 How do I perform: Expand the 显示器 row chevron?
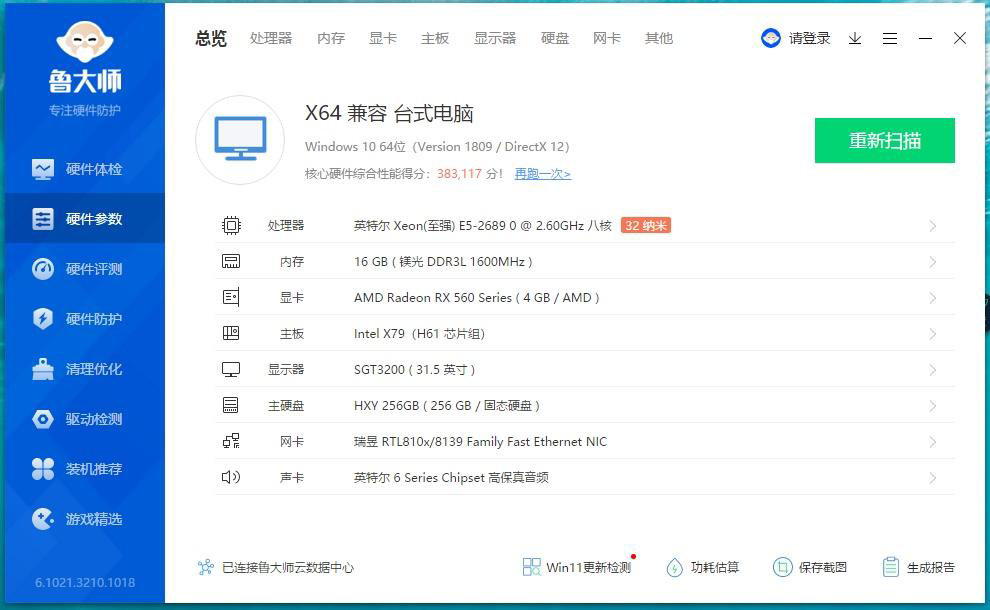tap(933, 370)
